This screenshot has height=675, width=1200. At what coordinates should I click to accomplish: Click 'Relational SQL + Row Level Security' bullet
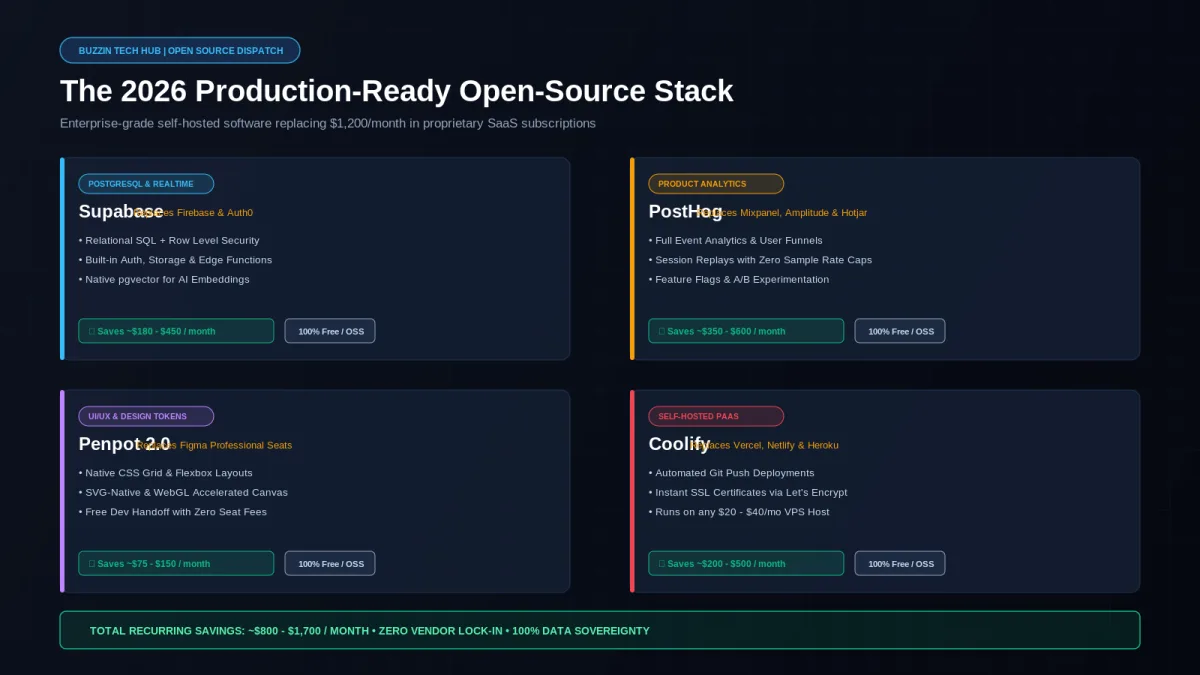coord(169,240)
